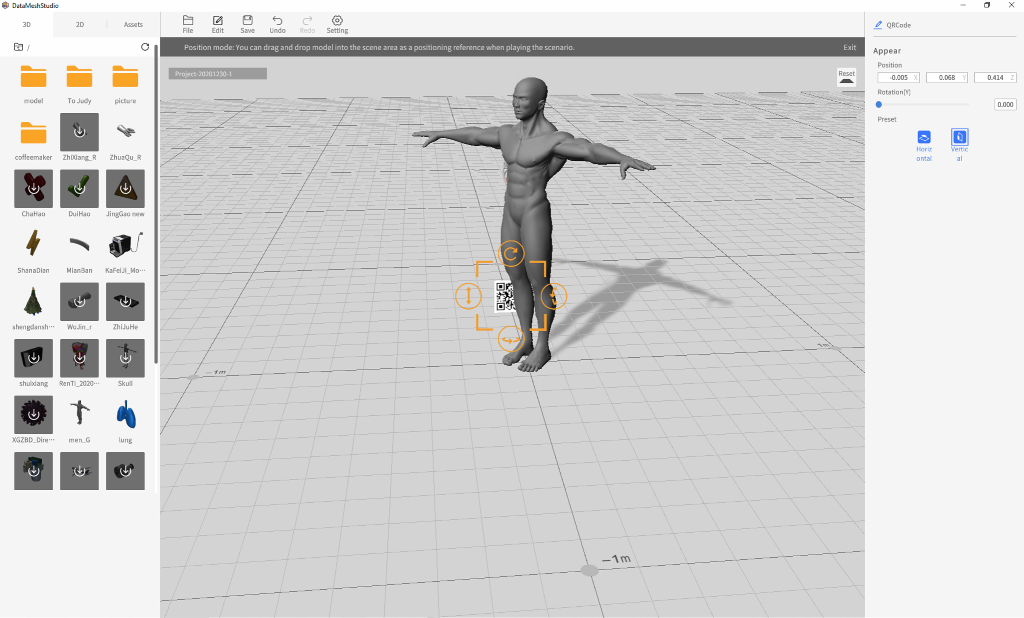Viewport: 1024px width, 618px height.
Task: Select the Project-20201230-1 tab
Action: 217,74
